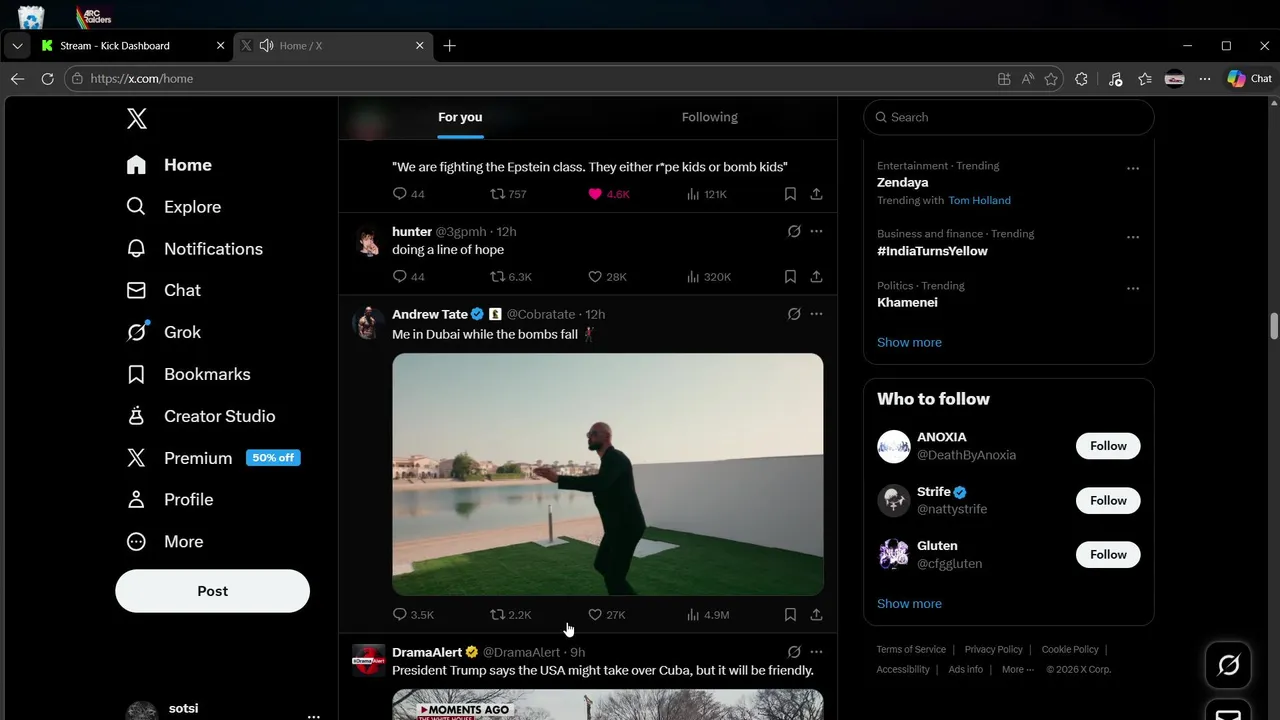1280x720 pixels.
Task: Click the Search input field
Action: click(x=1008, y=117)
